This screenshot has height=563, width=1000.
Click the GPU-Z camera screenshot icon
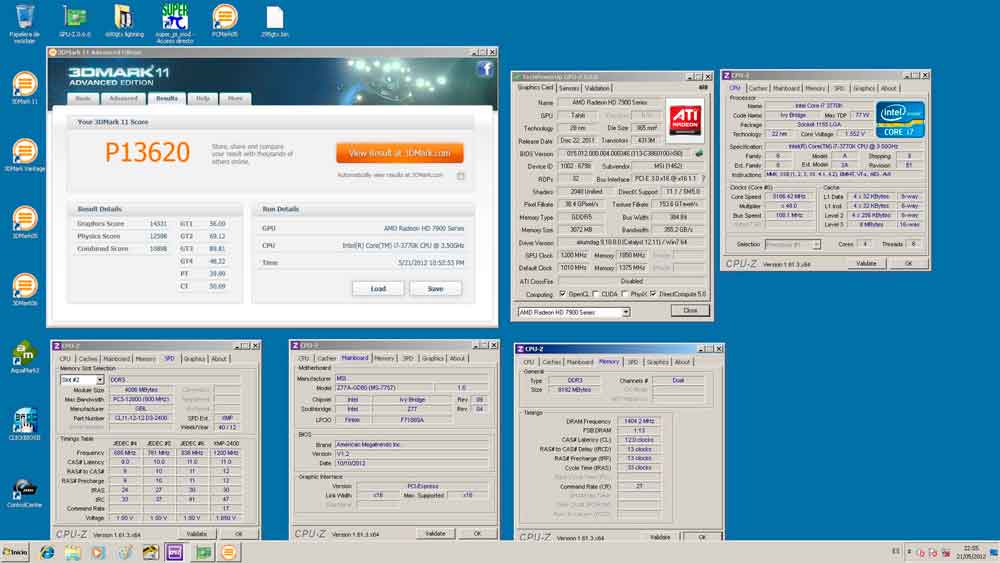click(703, 87)
